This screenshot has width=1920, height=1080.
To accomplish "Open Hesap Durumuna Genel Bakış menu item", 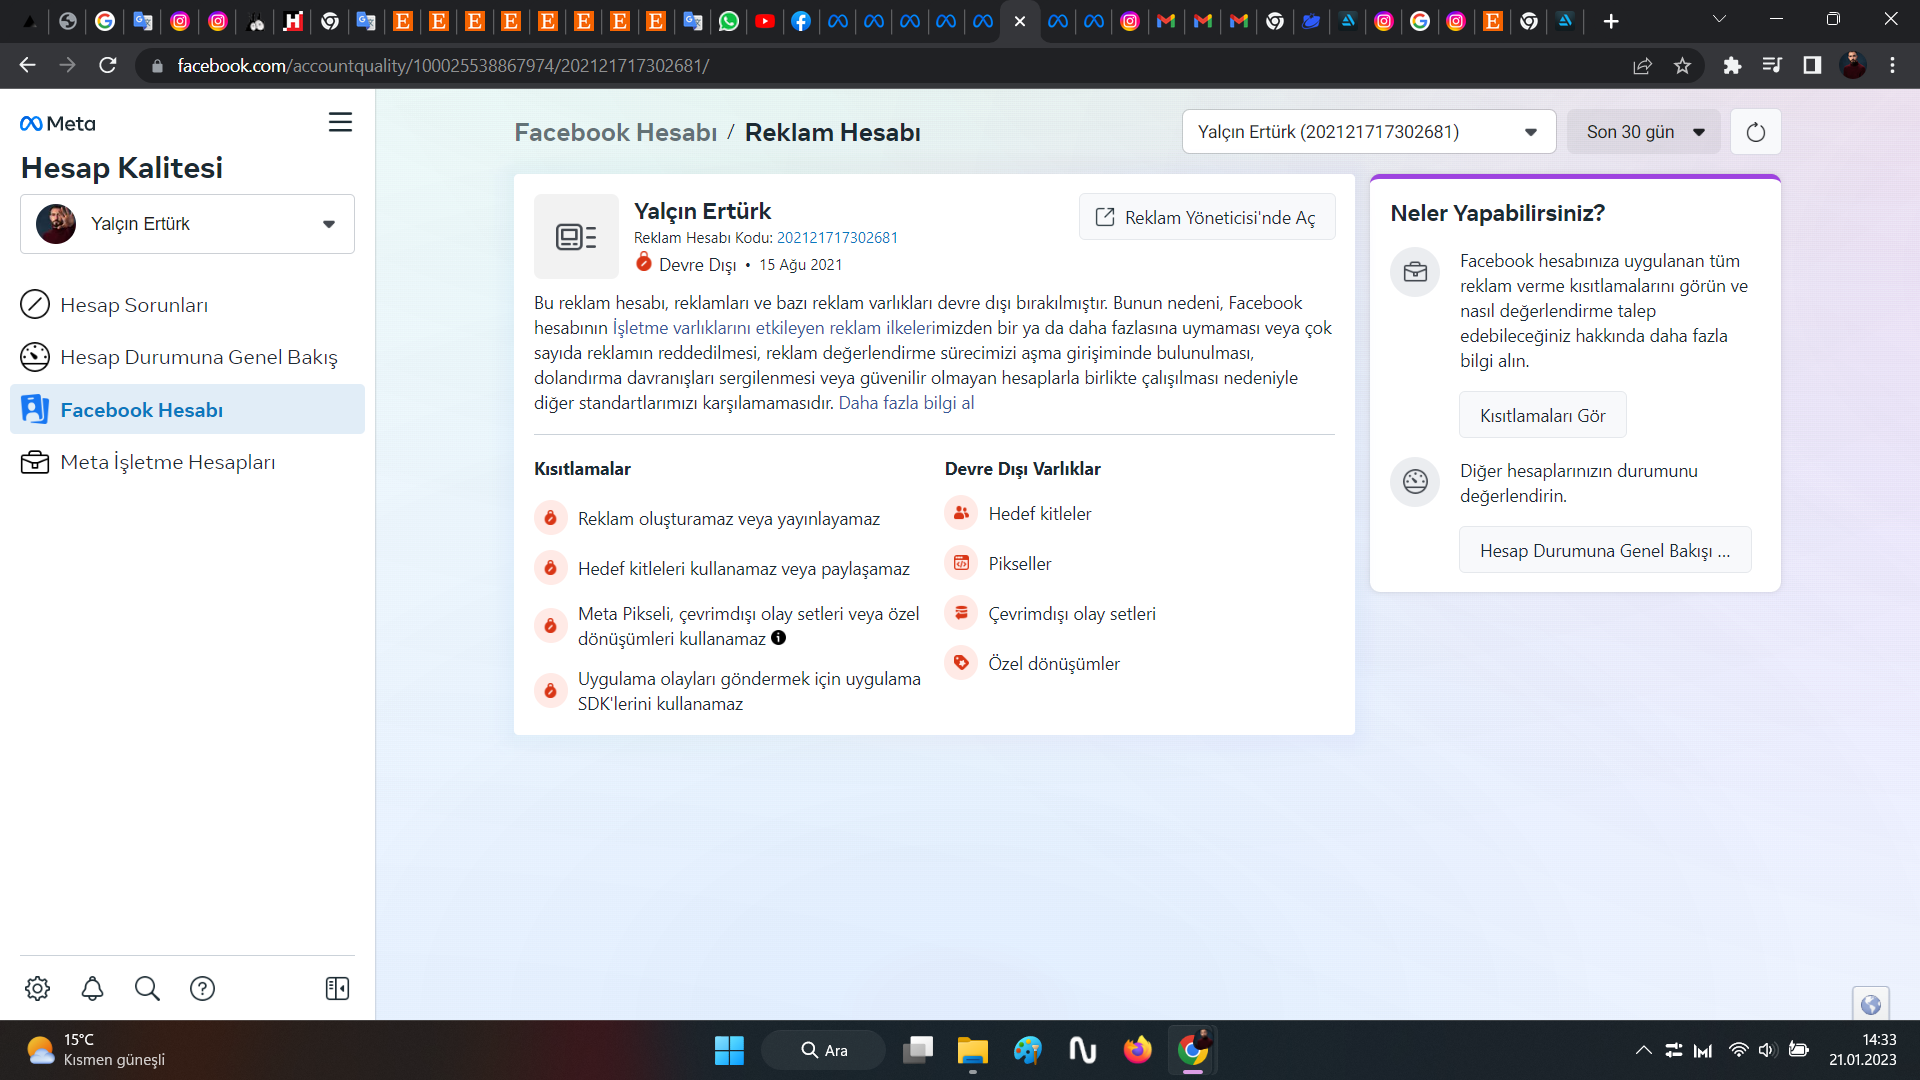I will click(187, 357).
